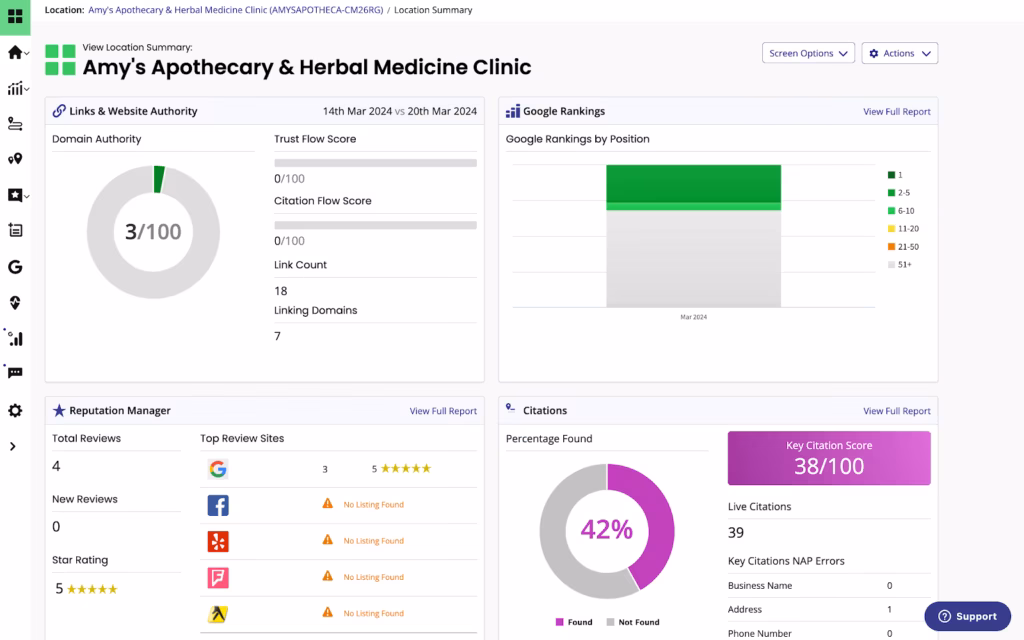1024x640 pixels.
Task: Open the location pin audit icon
Action: click(15, 302)
